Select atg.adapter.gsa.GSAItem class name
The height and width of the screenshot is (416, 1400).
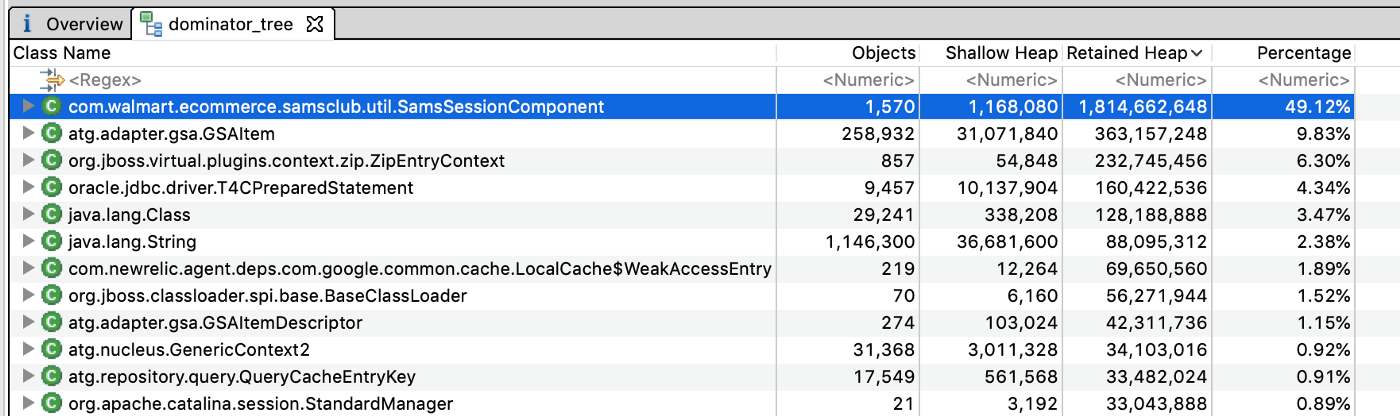coord(171,133)
